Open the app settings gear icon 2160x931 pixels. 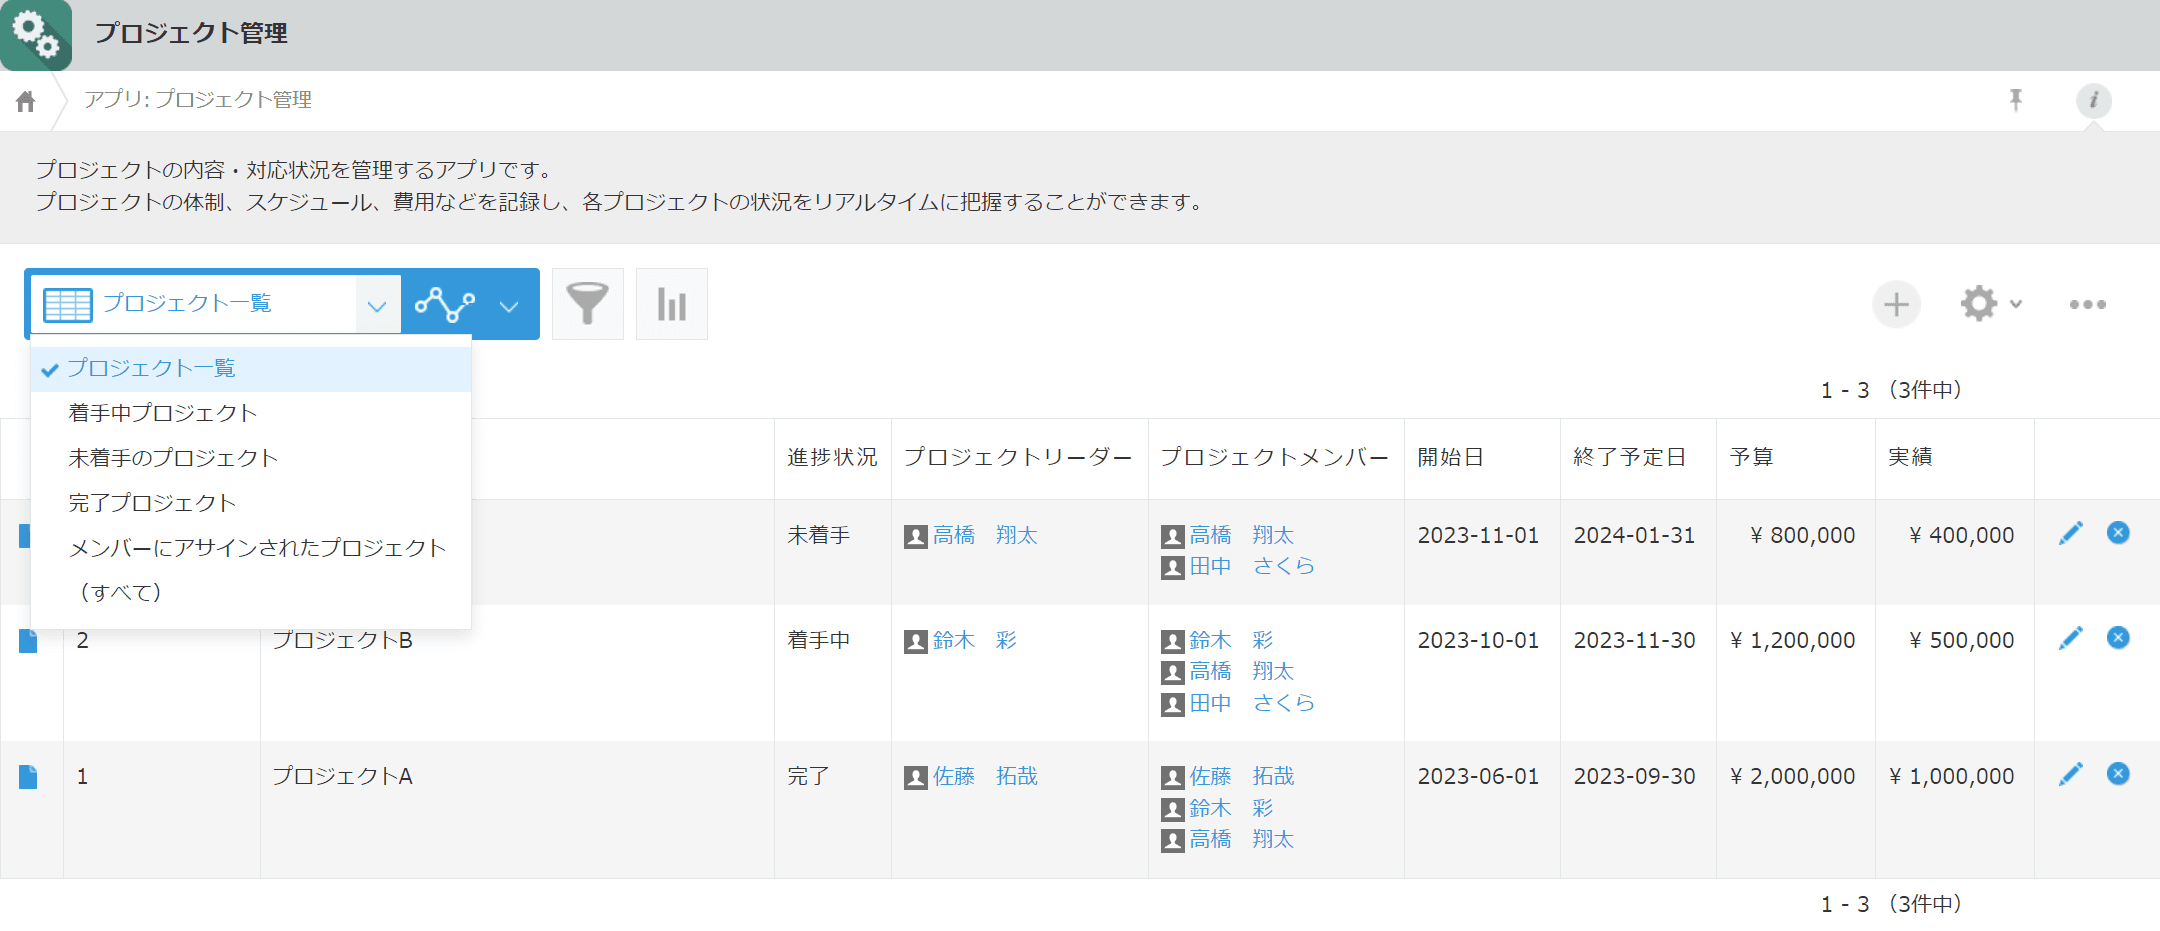tap(1979, 304)
